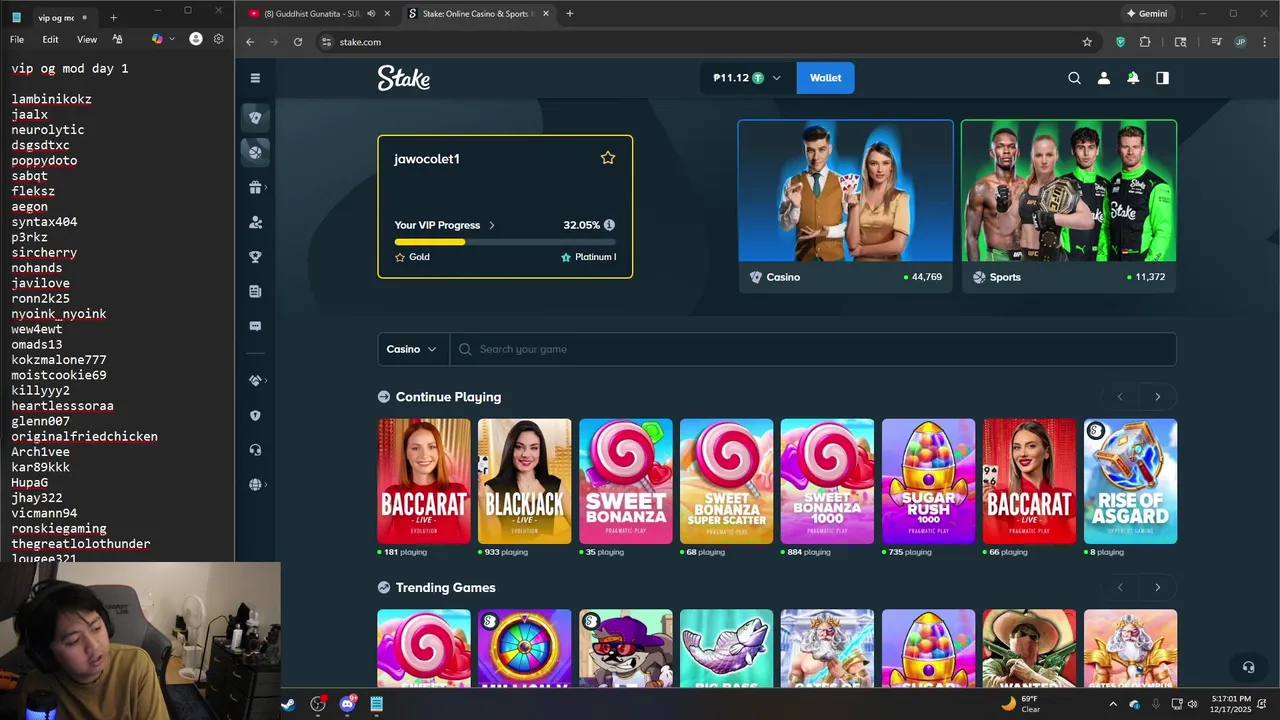Open the Casino banner card
Image resolution: width=1280 pixels, height=720 pixels.
click(846, 206)
